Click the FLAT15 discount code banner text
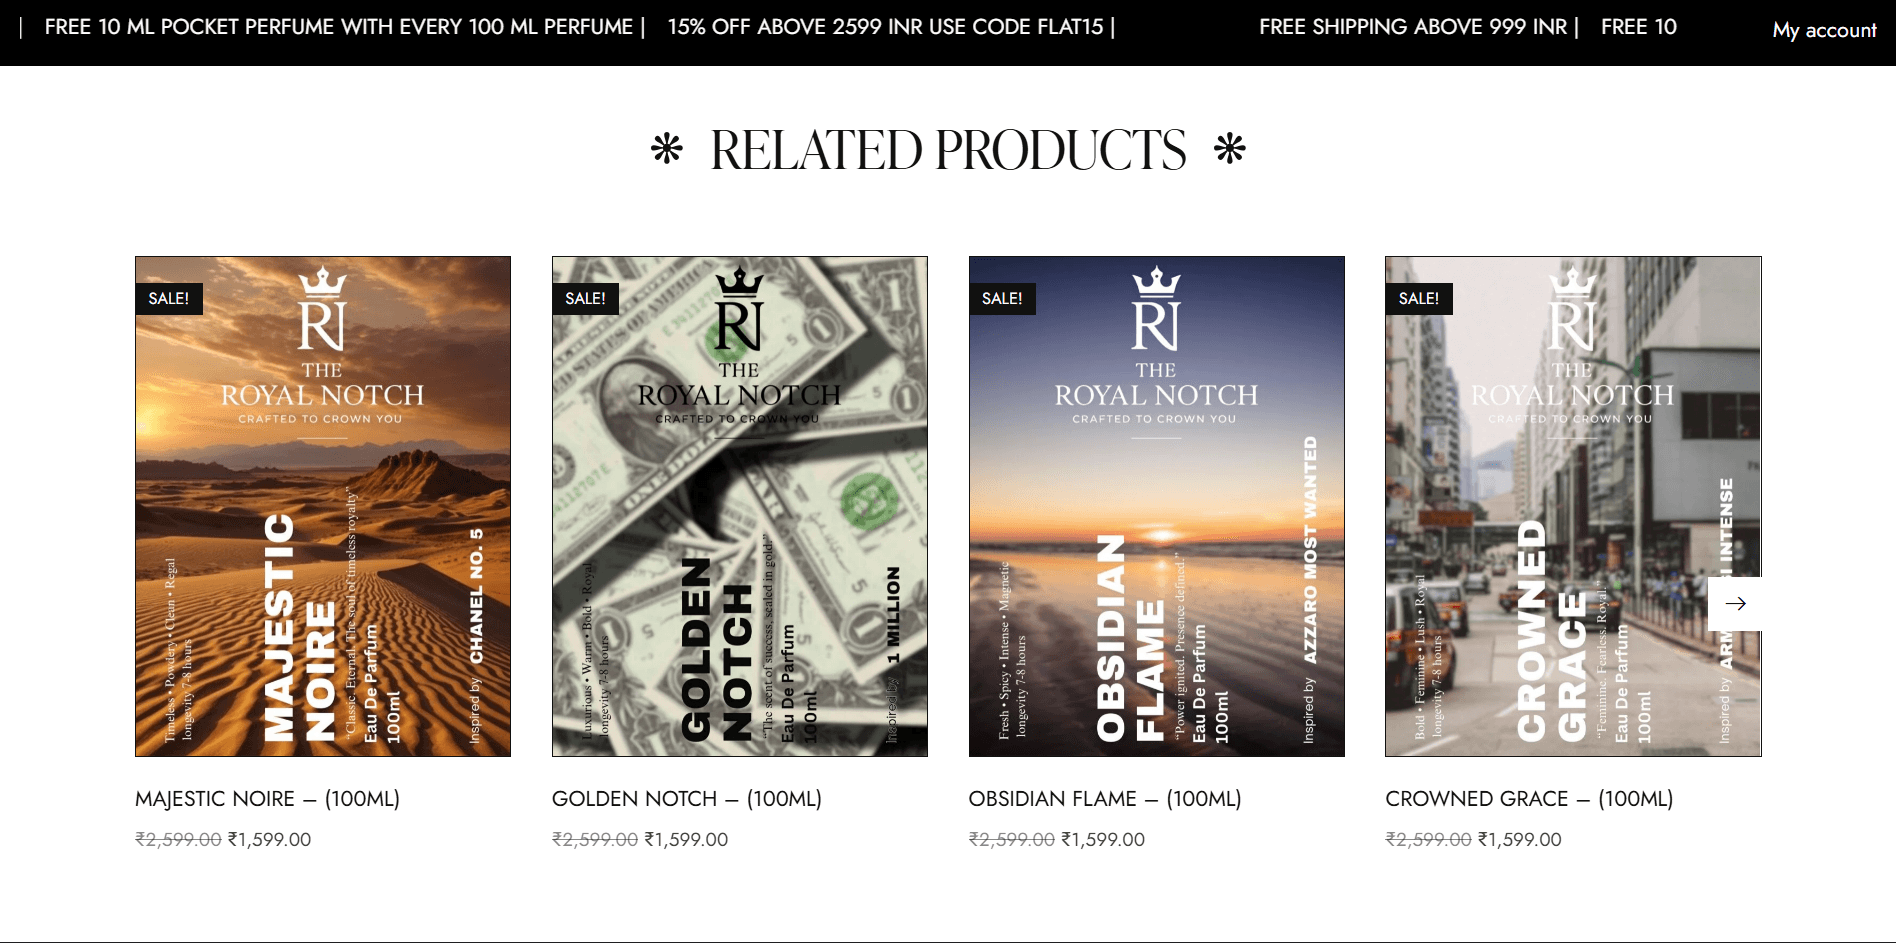Screen dimensions: 1896x943 [886, 27]
